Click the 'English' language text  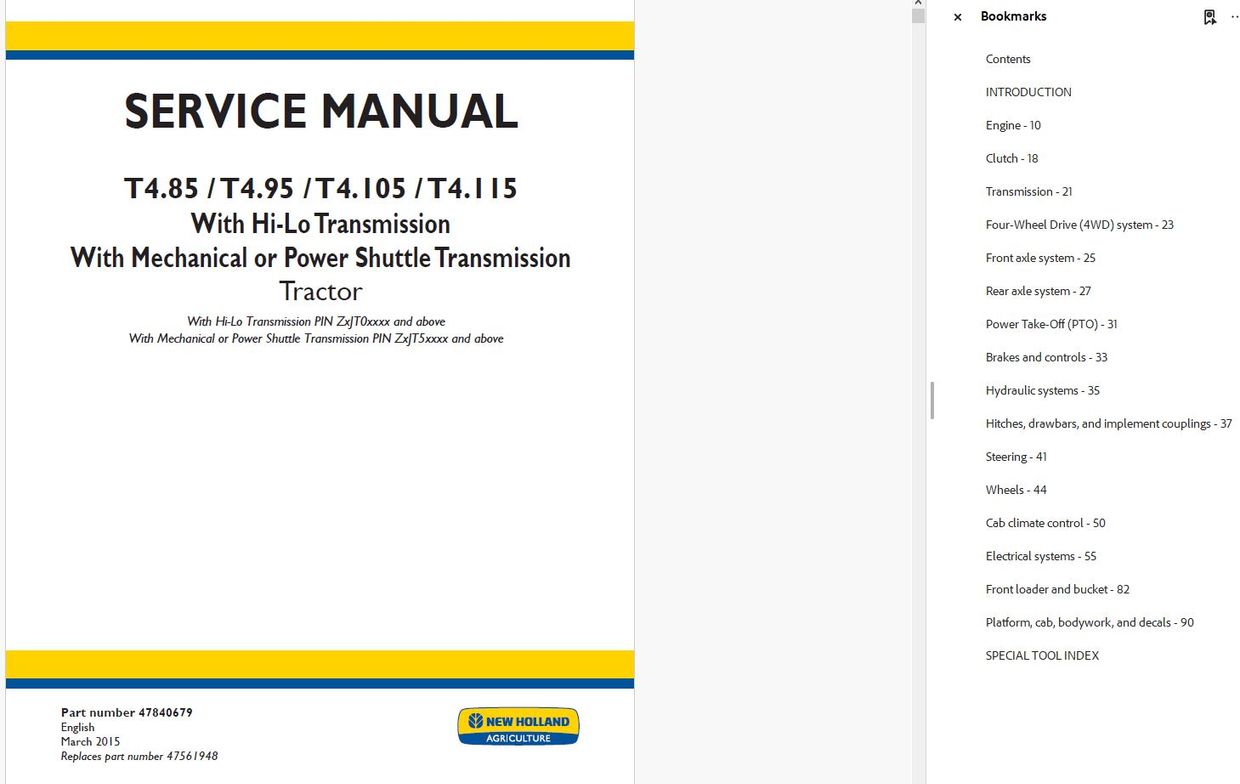(78, 728)
